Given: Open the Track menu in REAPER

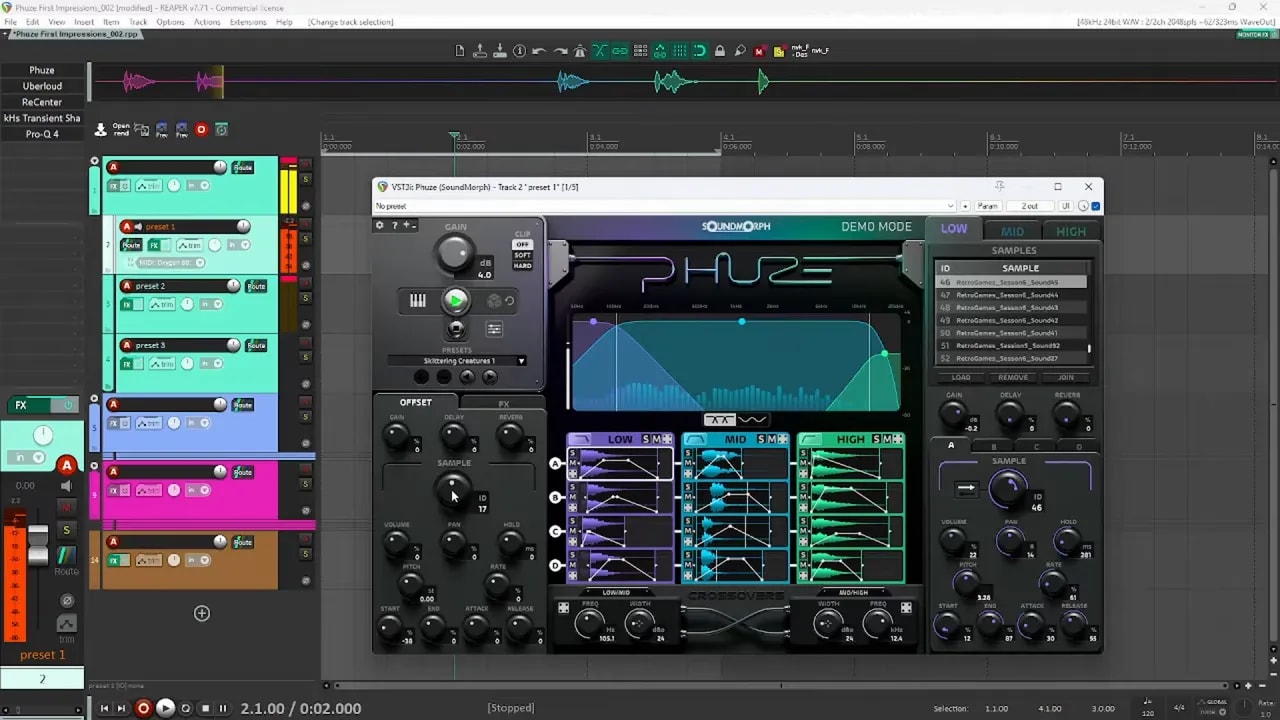Looking at the screenshot, I should pos(138,22).
